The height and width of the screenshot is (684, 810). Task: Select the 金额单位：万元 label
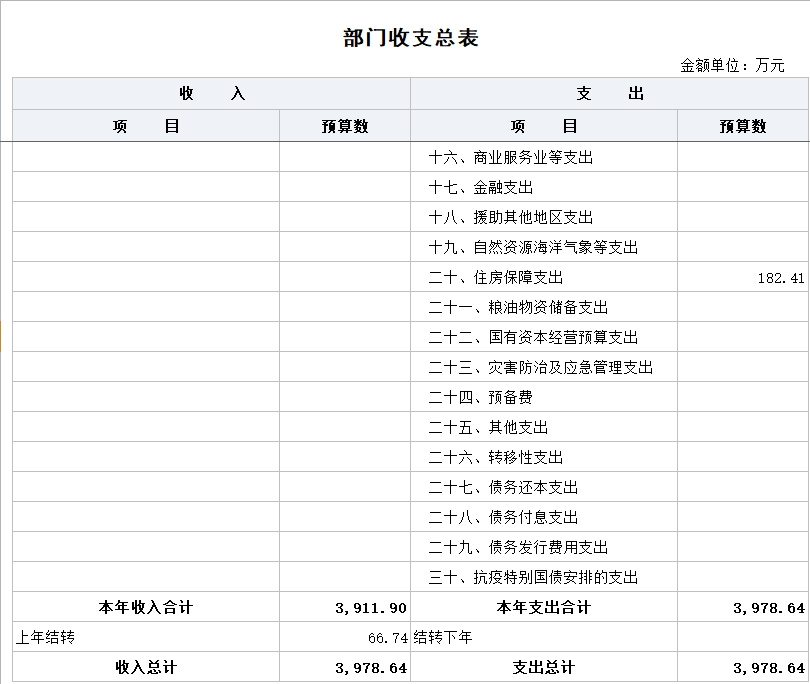[732, 66]
